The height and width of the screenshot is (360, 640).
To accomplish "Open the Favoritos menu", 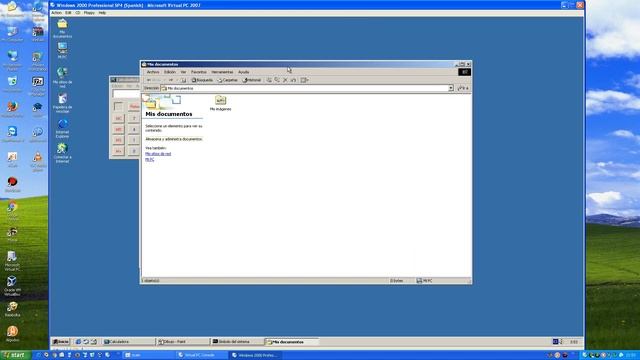I will (x=199, y=72).
